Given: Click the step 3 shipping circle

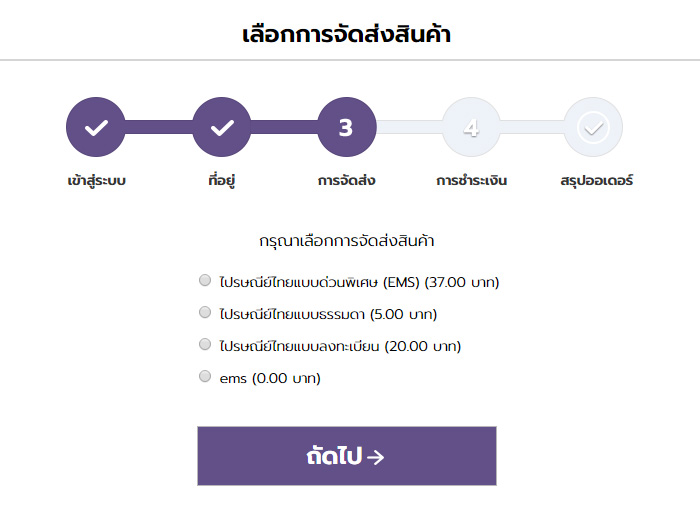Looking at the screenshot, I should click(346, 128).
